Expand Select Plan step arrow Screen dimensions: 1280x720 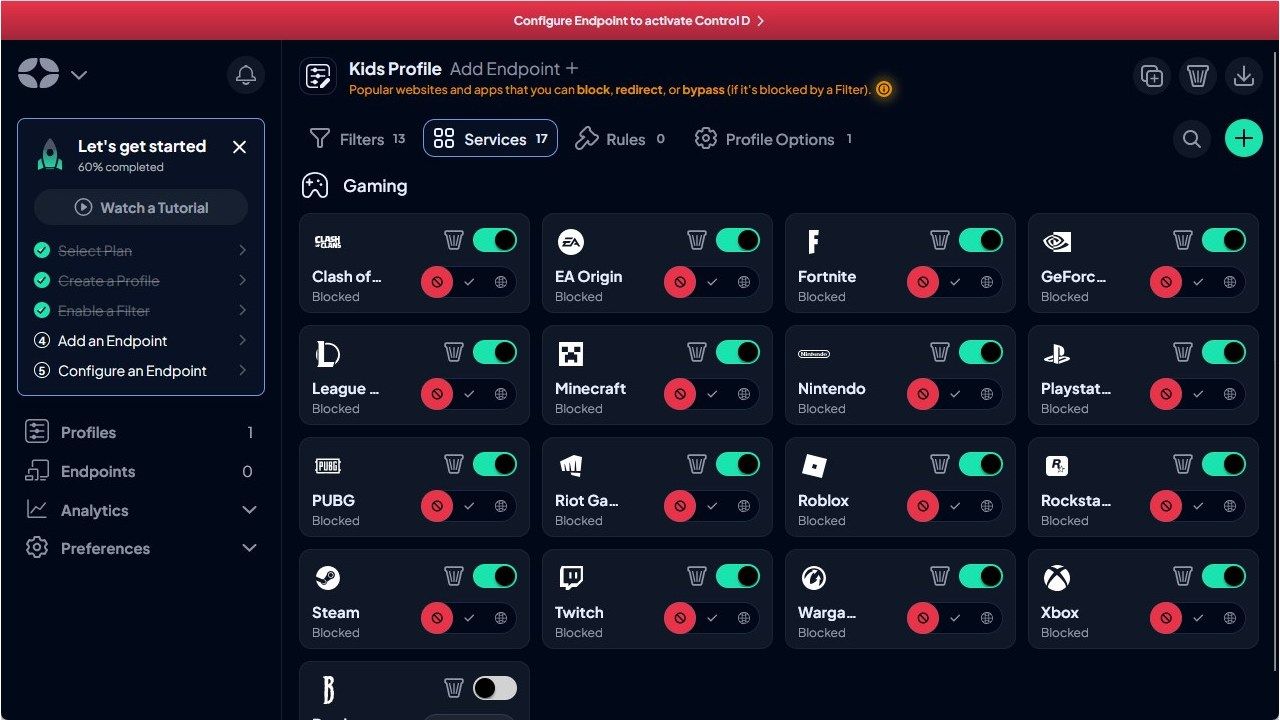(243, 251)
